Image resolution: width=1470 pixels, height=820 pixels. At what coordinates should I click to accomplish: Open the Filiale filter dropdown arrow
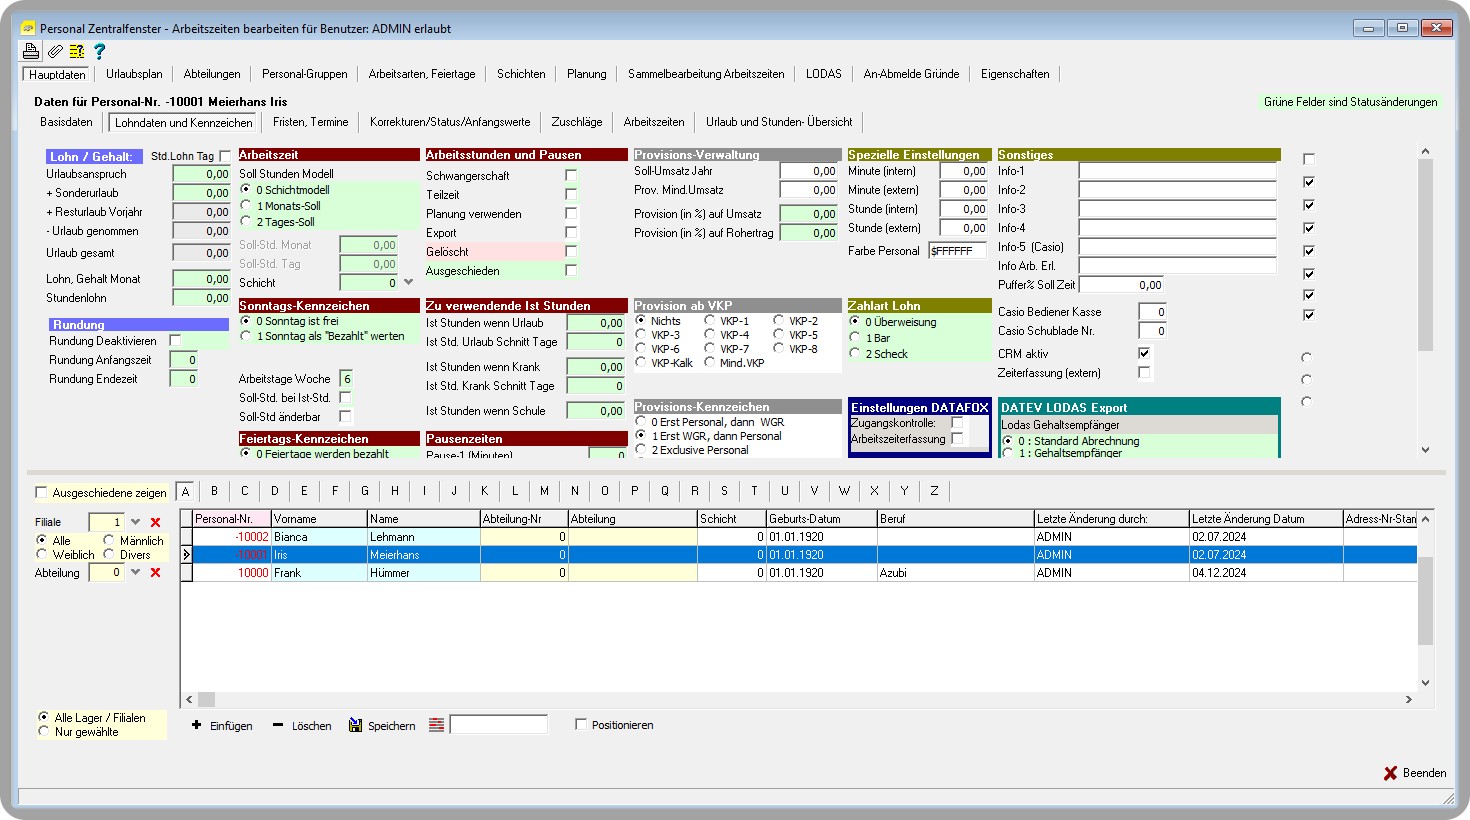136,522
